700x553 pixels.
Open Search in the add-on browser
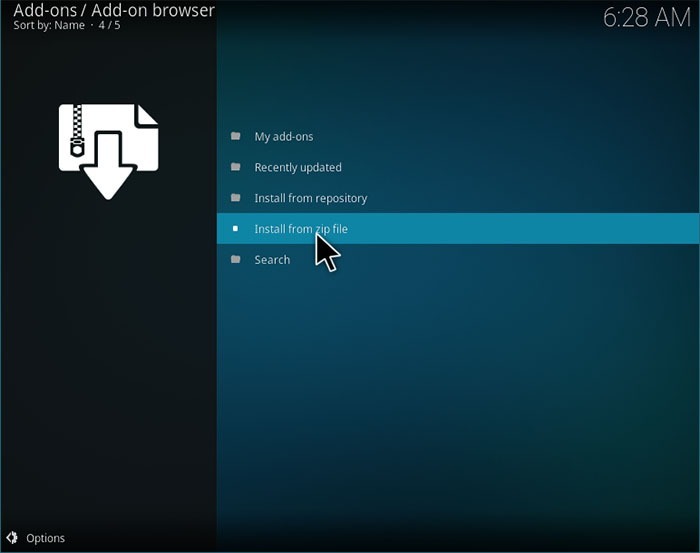coord(272,259)
